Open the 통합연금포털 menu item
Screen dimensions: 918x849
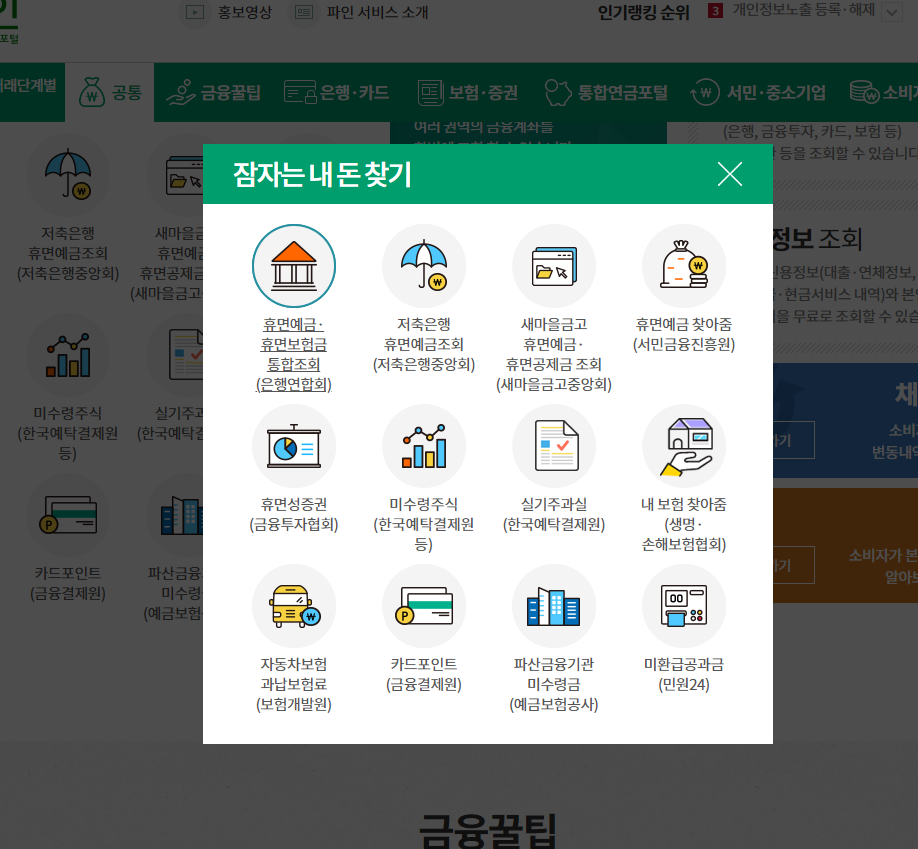[606, 93]
